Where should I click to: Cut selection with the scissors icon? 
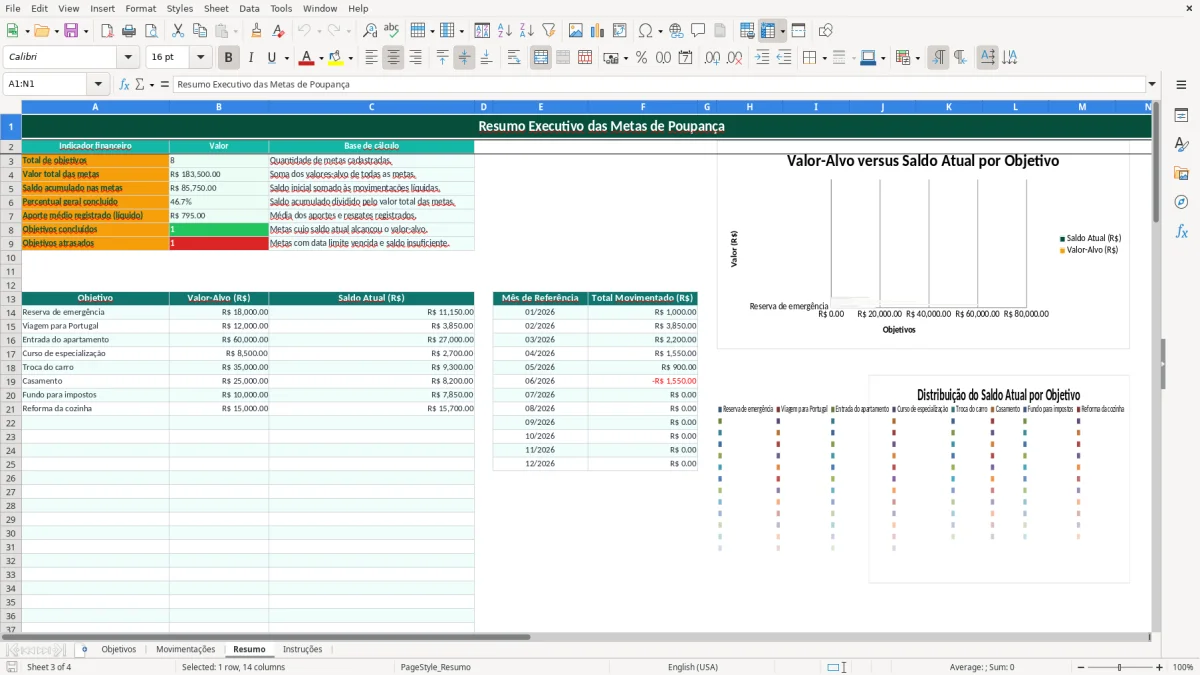click(x=177, y=31)
